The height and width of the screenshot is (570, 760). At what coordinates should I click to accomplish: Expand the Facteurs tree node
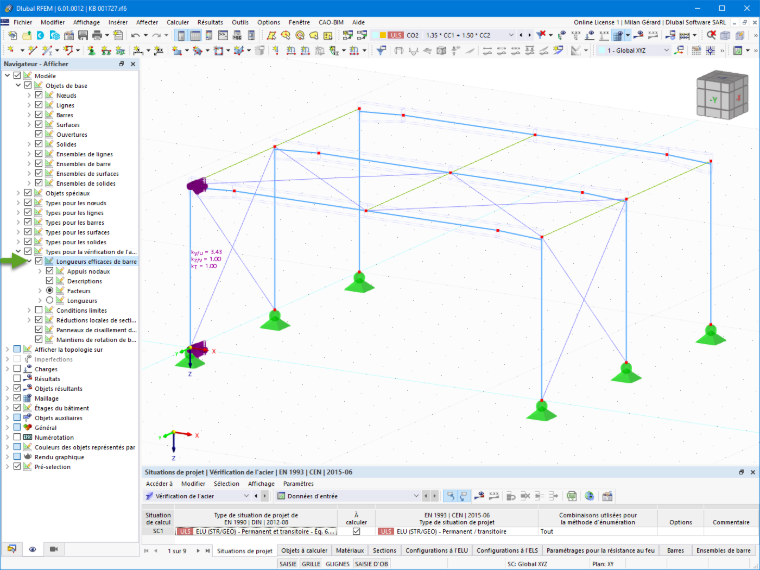pos(40,290)
